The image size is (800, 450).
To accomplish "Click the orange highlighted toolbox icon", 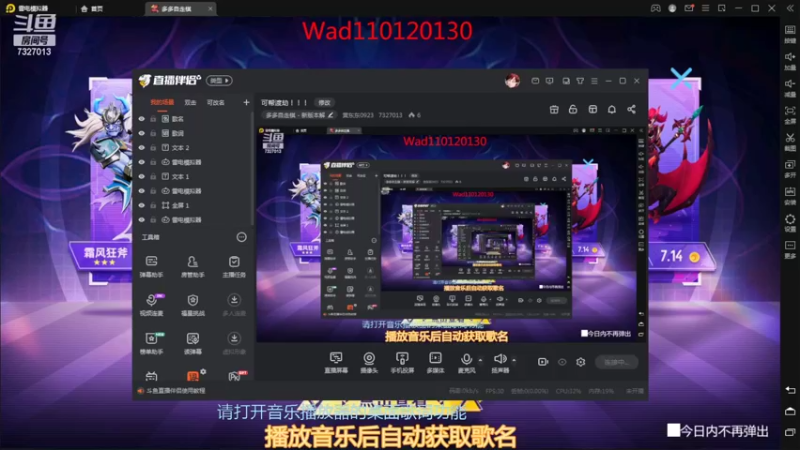I will 193,376.
